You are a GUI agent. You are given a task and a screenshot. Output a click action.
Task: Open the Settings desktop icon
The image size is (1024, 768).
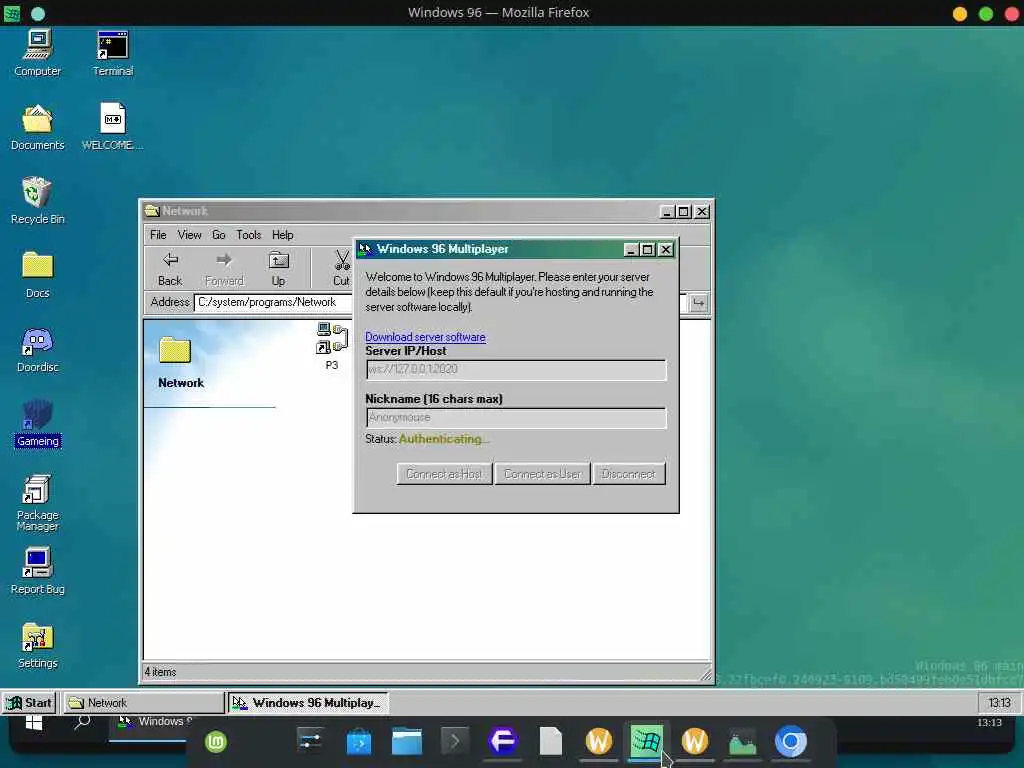coord(37,645)
